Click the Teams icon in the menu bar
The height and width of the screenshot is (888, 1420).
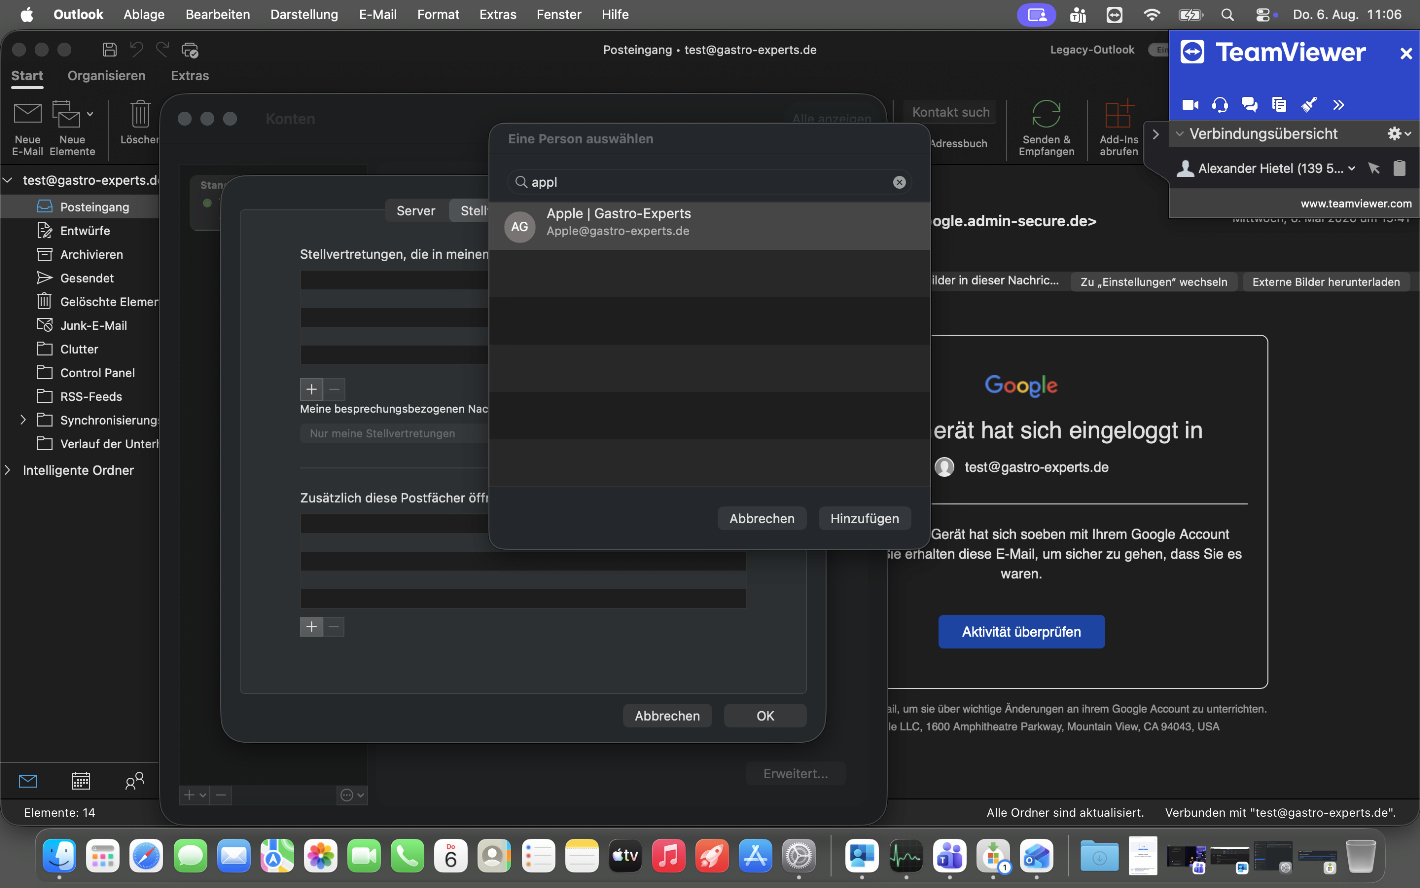tap(1078, 15)
